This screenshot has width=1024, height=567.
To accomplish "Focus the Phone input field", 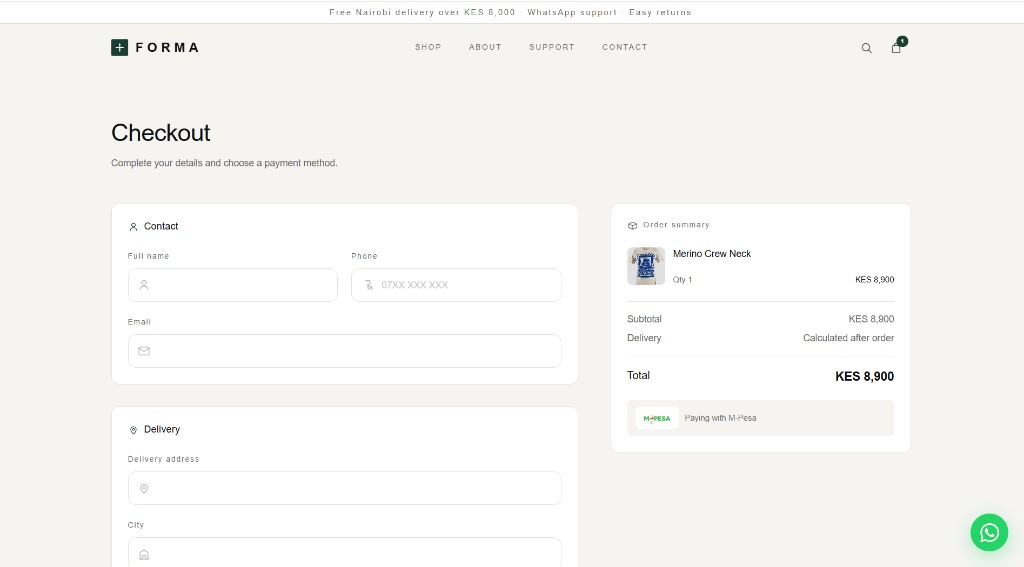I will (x=456, y=285).
